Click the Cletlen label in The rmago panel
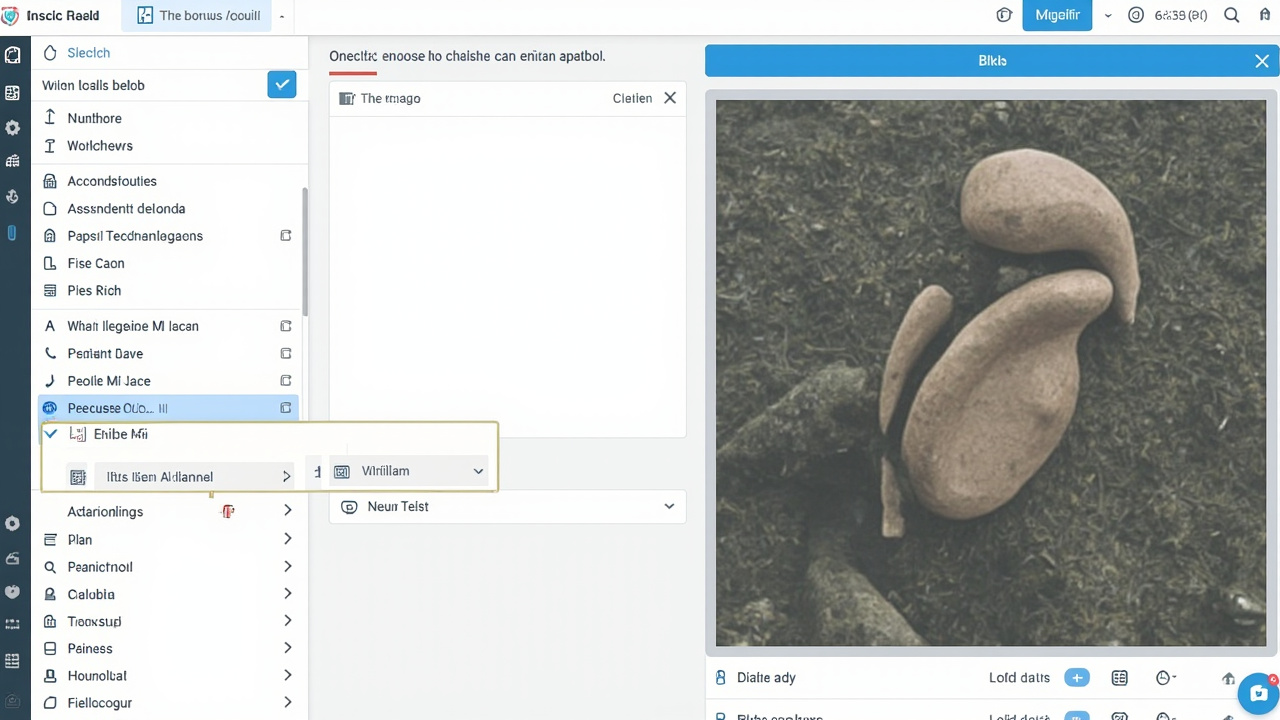This screenshot has height=720, width=1280. click(x=632, y=98)
